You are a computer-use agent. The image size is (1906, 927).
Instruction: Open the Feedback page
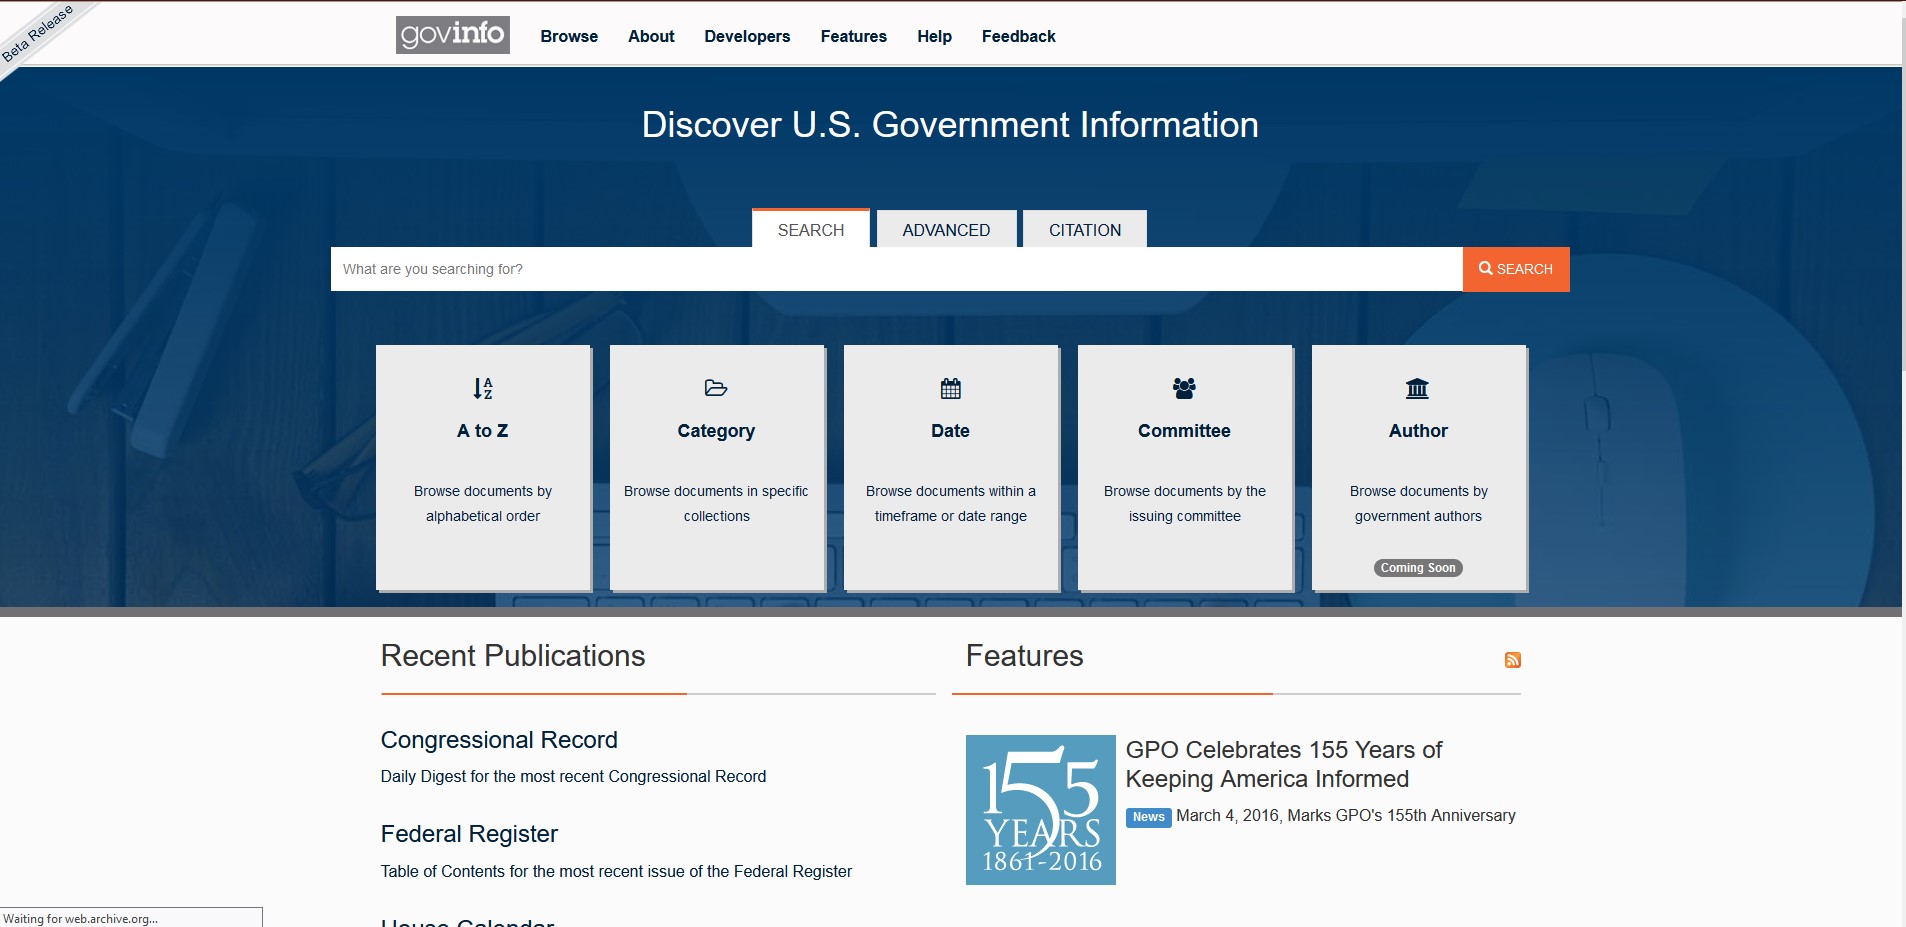1018,36
